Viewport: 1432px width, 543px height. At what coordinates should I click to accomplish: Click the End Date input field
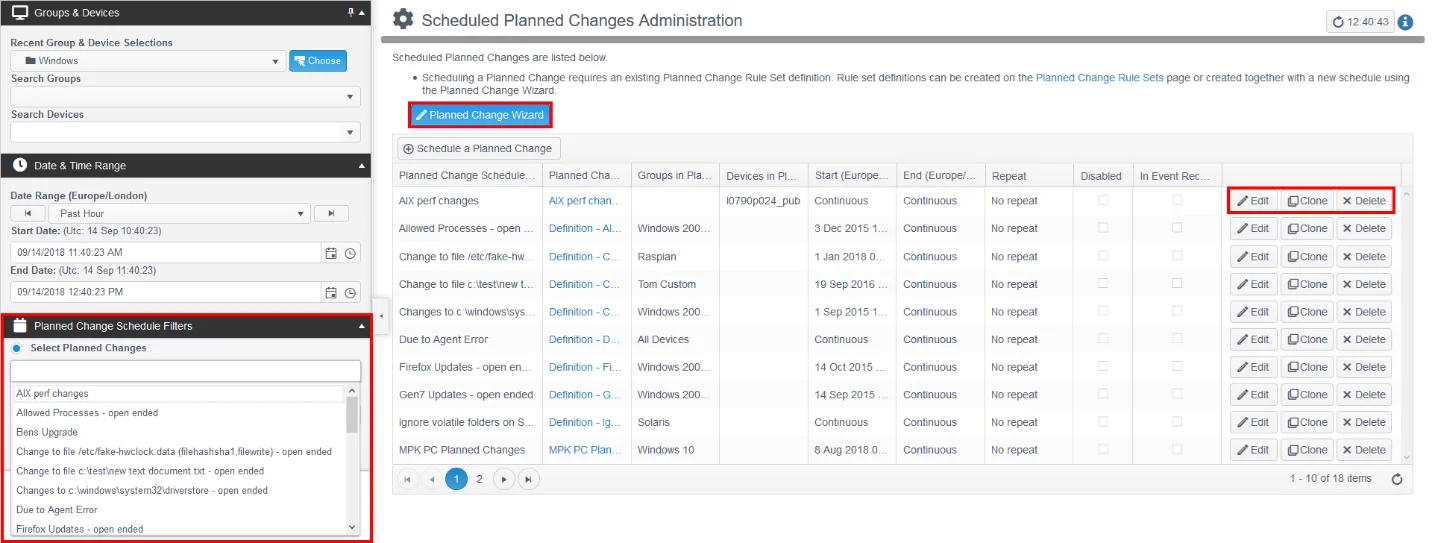click(x=167, y=293)
